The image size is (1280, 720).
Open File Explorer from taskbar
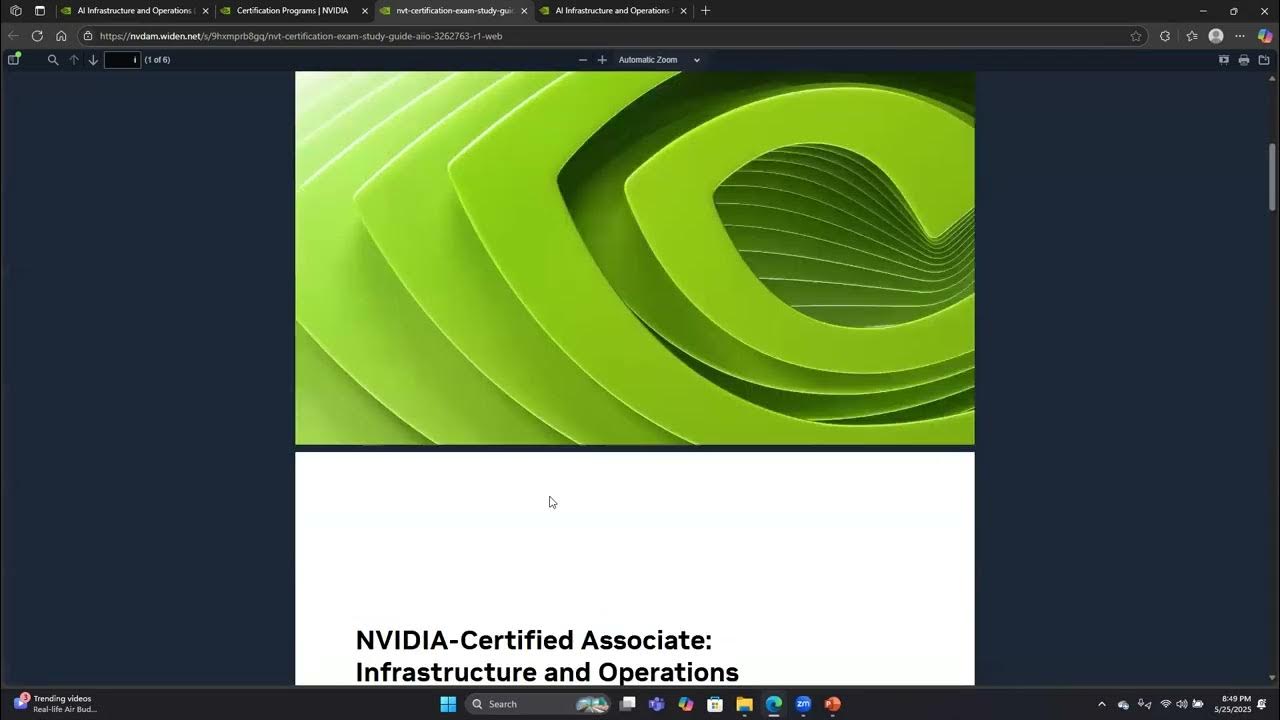pyautogui.click(x=744, y=704)
